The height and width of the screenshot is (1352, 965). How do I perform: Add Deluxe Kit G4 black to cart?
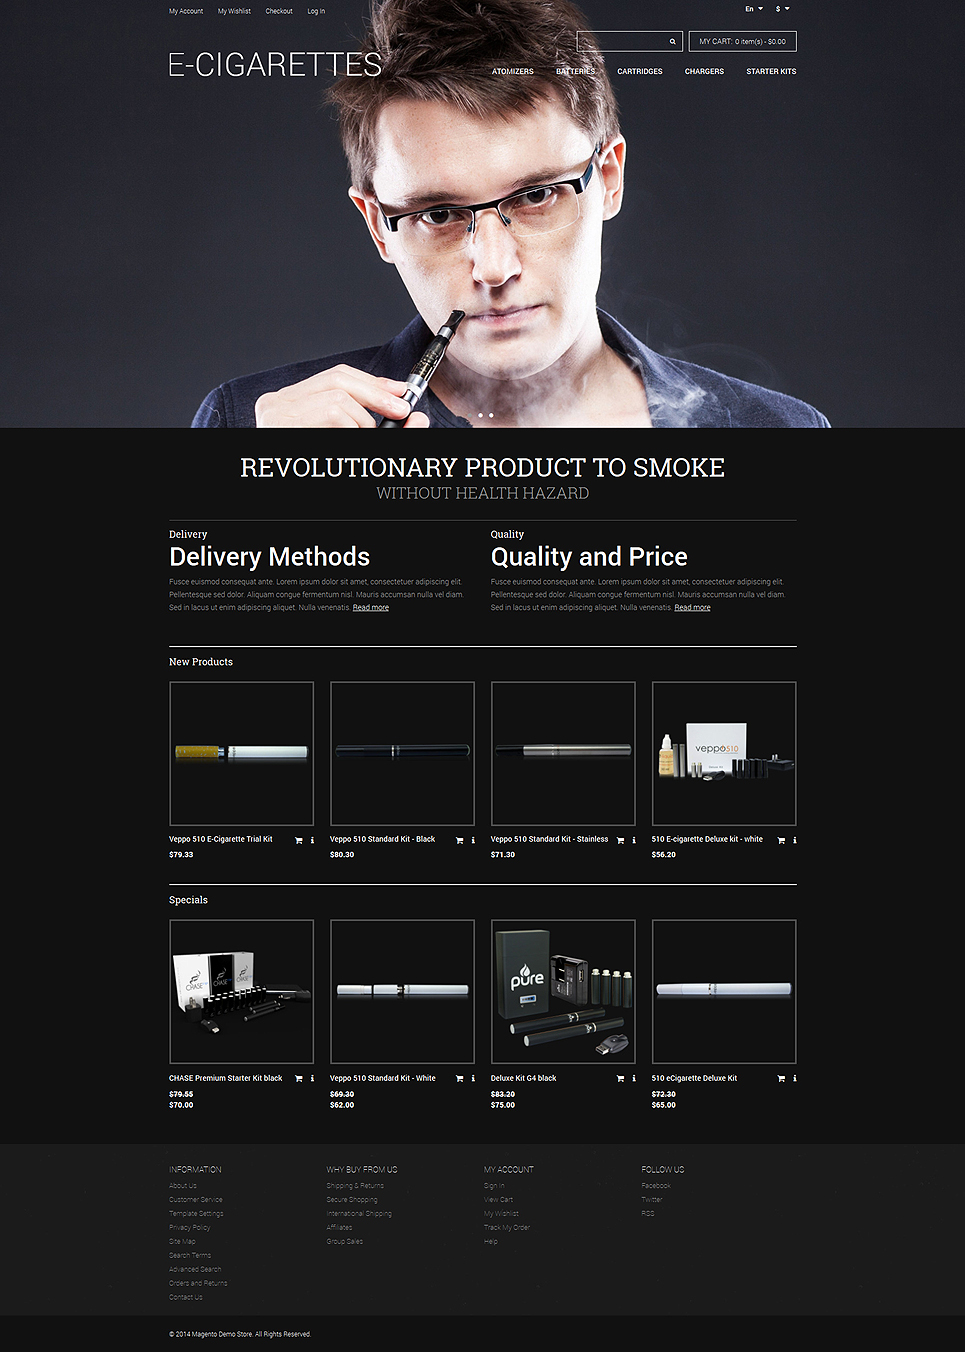click(620, 1078)
